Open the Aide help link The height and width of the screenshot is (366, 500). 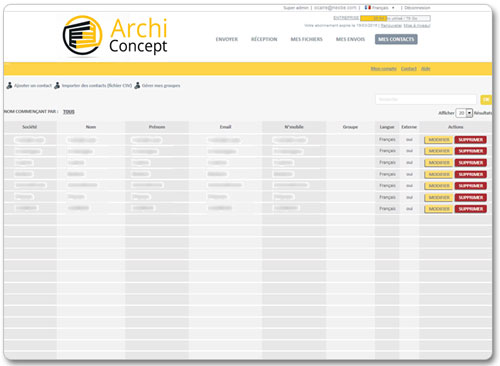coord(426,69)
